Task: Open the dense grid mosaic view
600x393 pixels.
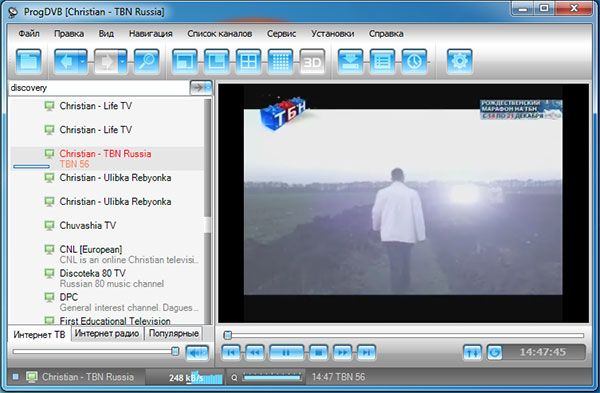Action: click(x=280, y=62)
